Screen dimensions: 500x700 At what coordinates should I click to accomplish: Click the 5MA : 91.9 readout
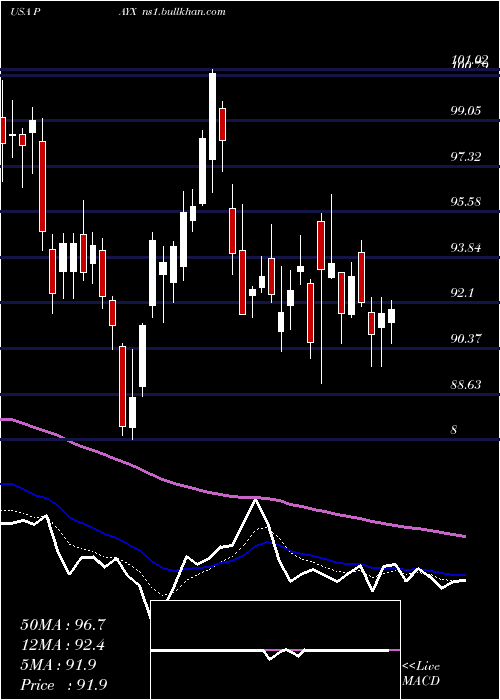pos(58,665)
